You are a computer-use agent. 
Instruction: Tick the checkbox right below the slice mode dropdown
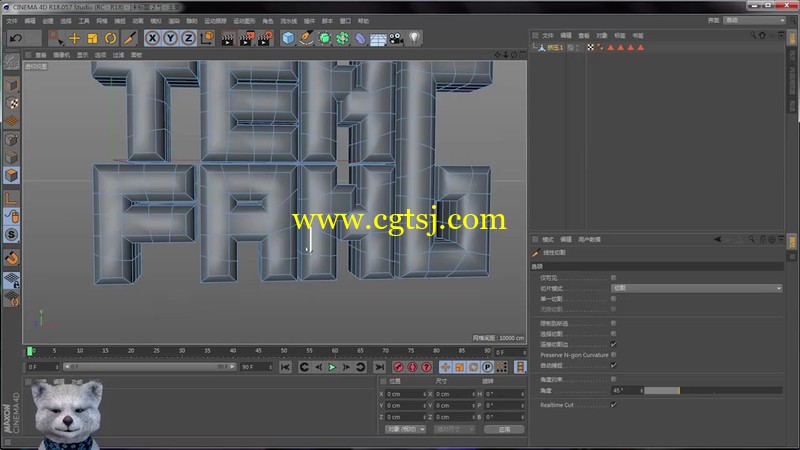click(x=614, y=298)
